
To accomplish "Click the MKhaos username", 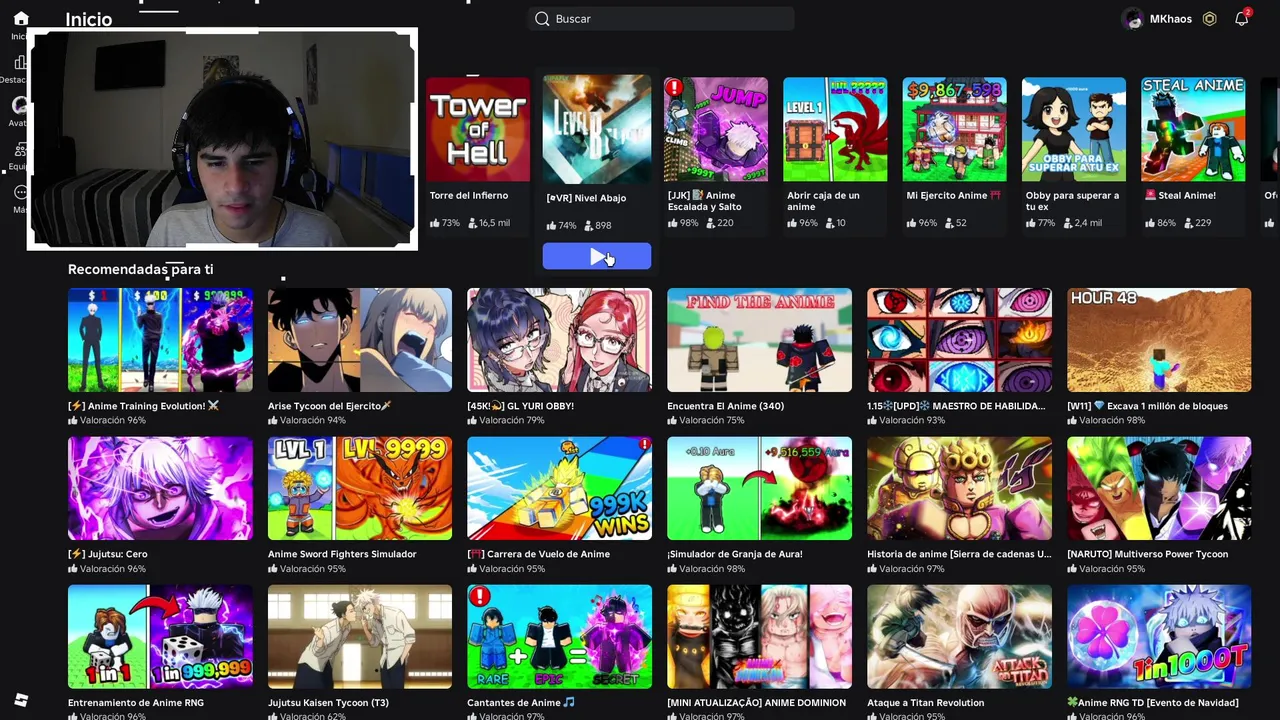I will (1170, 19).
